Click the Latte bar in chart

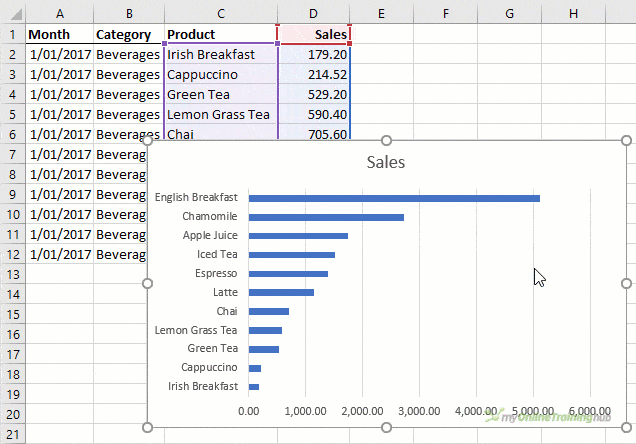tap(281, 293)
